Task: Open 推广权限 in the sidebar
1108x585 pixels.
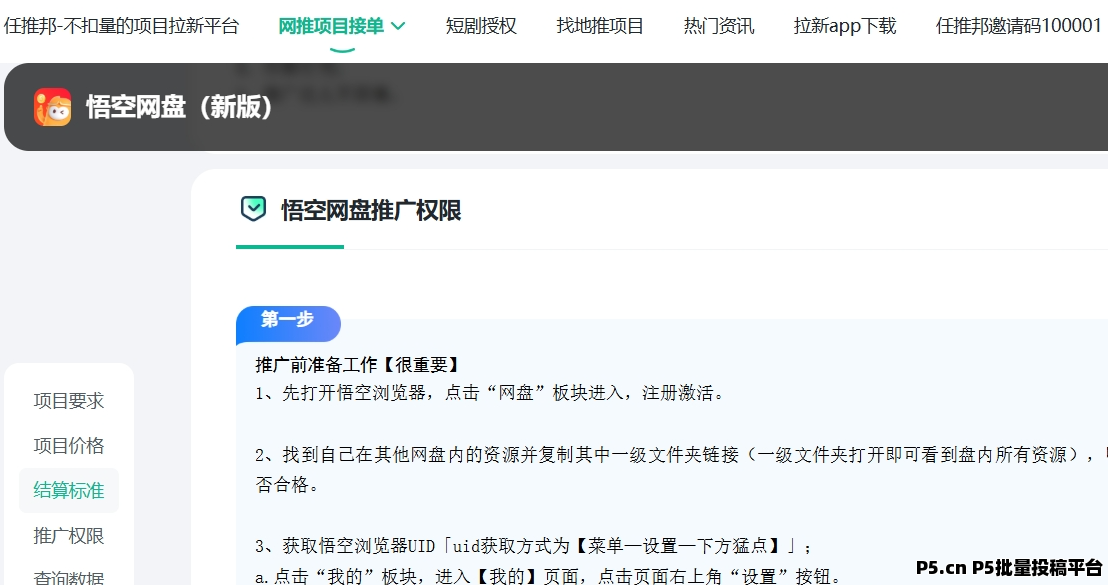Action: pos(69,536)
